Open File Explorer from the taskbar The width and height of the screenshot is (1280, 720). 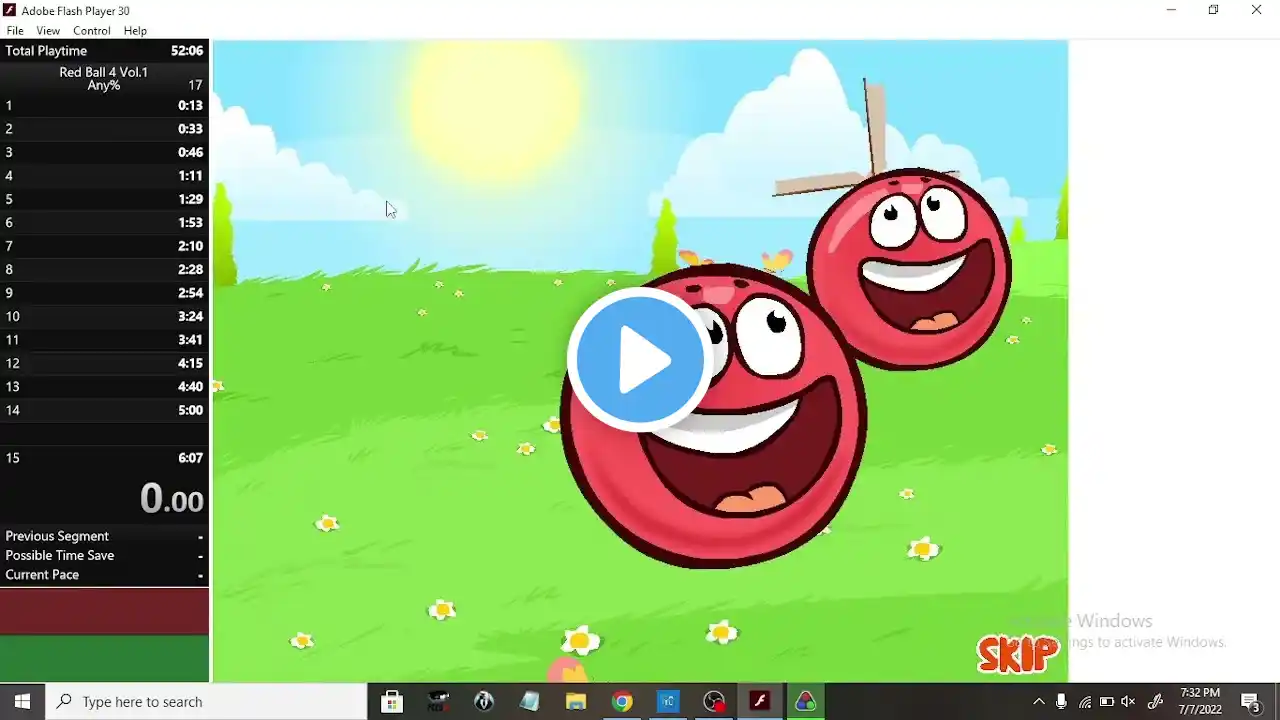click(x=576, y=701)
